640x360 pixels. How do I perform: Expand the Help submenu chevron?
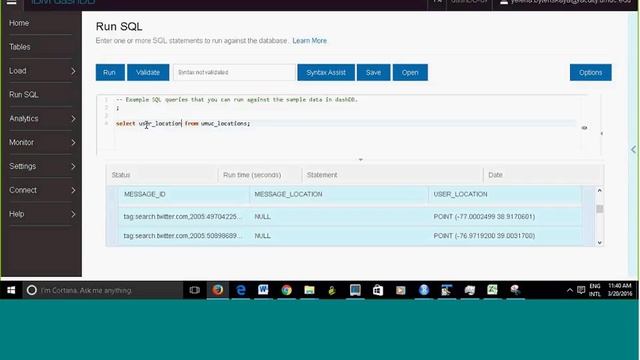pos(73,214)
